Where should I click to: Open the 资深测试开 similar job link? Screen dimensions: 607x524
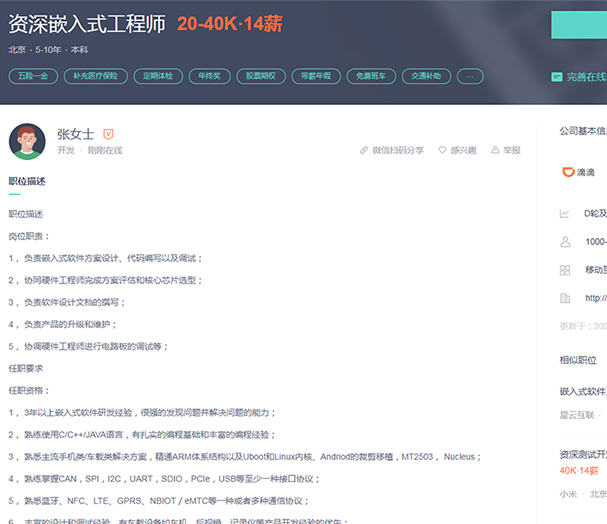coord(583,454)
